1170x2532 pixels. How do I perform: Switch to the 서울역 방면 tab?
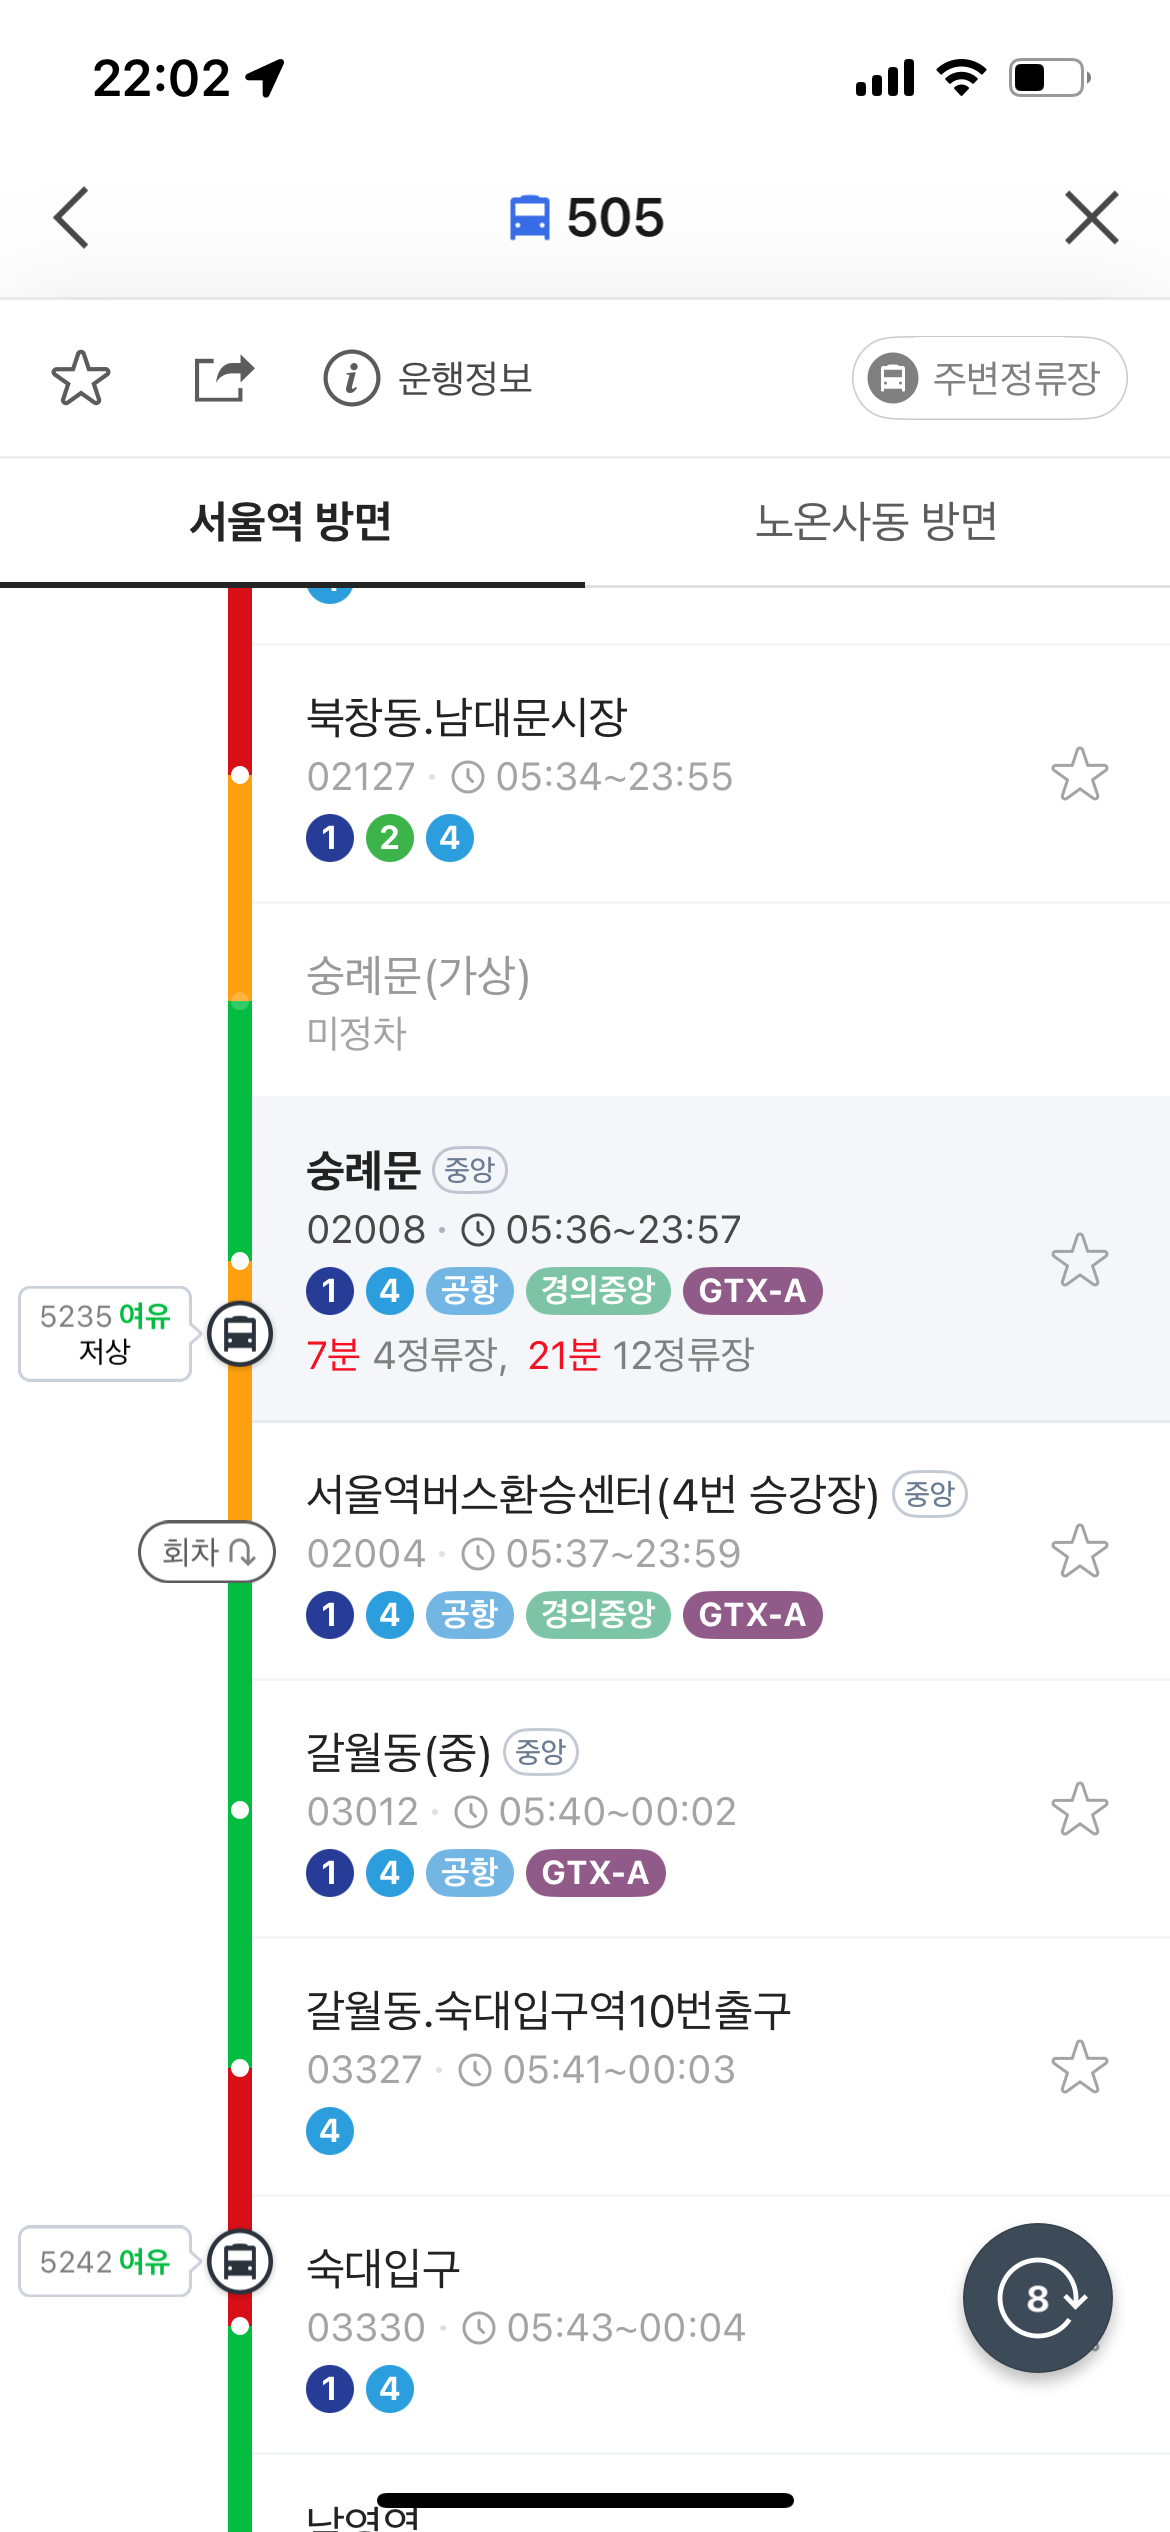tap(291, 521)
